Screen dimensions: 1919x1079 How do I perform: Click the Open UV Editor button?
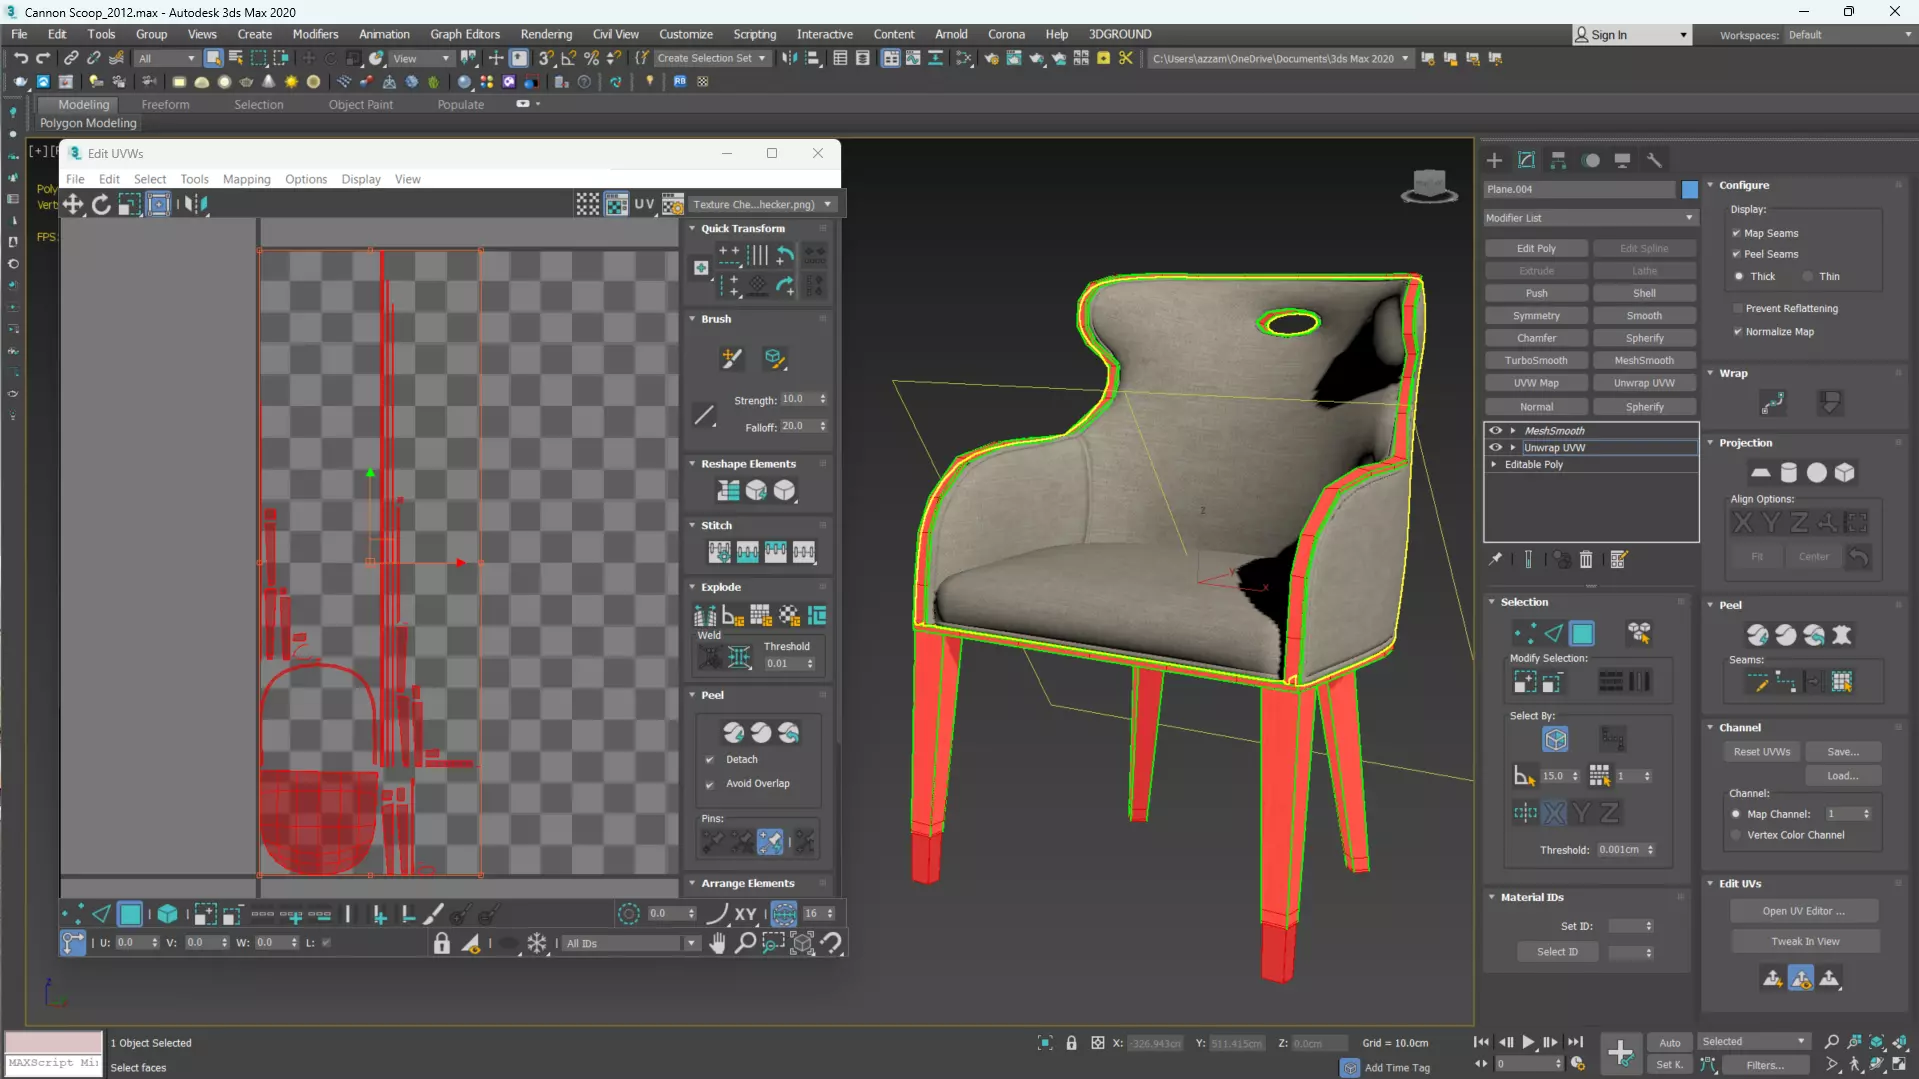coord(1803,911)
